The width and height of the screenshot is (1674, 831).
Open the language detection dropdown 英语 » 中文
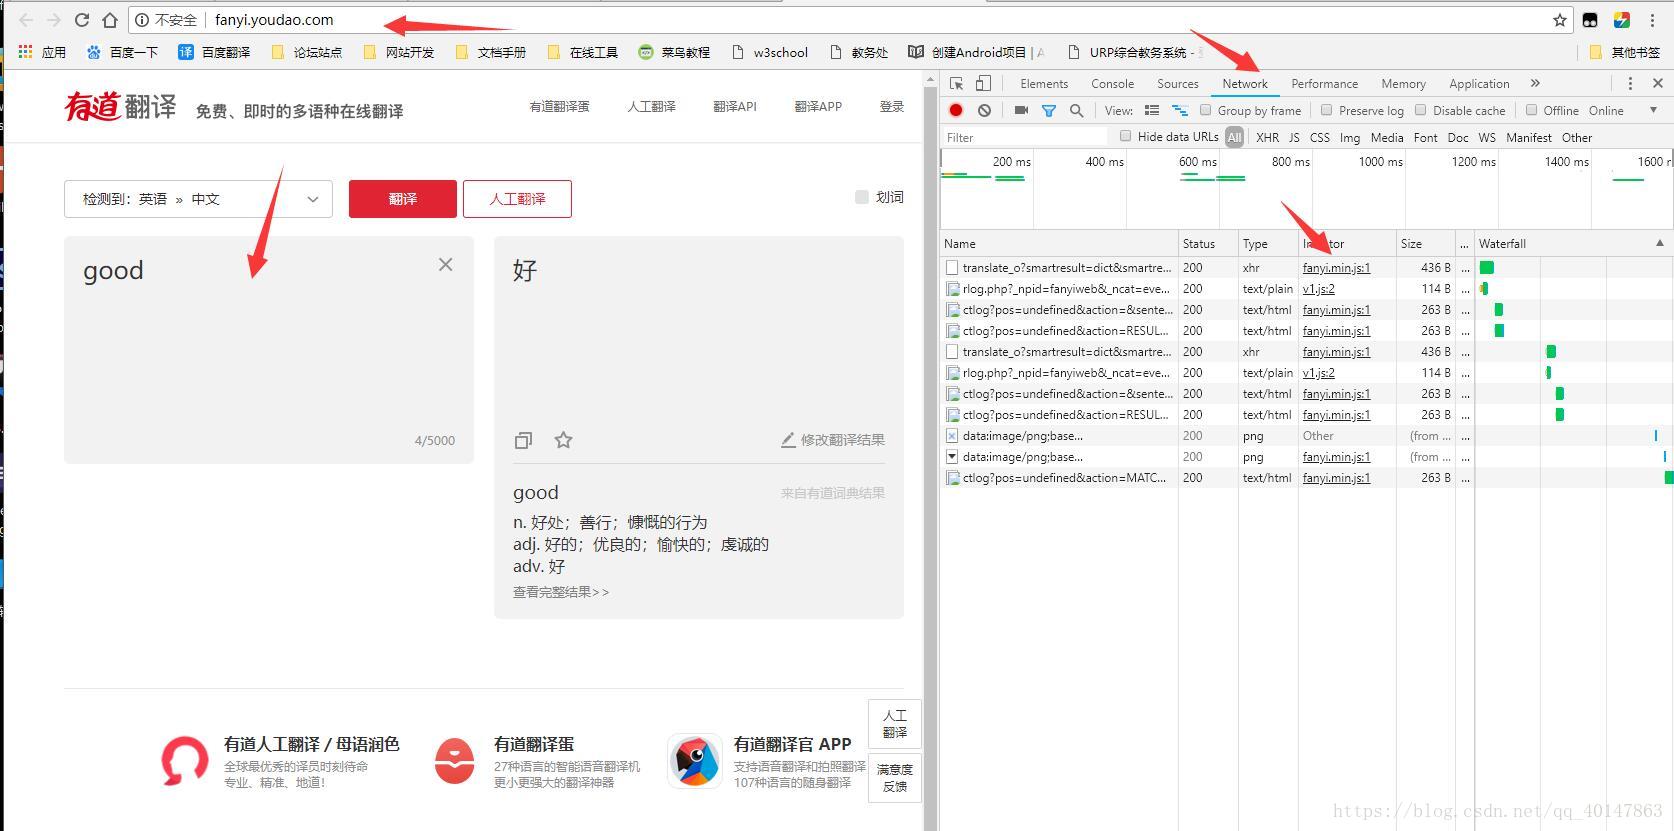click(198, 199)
